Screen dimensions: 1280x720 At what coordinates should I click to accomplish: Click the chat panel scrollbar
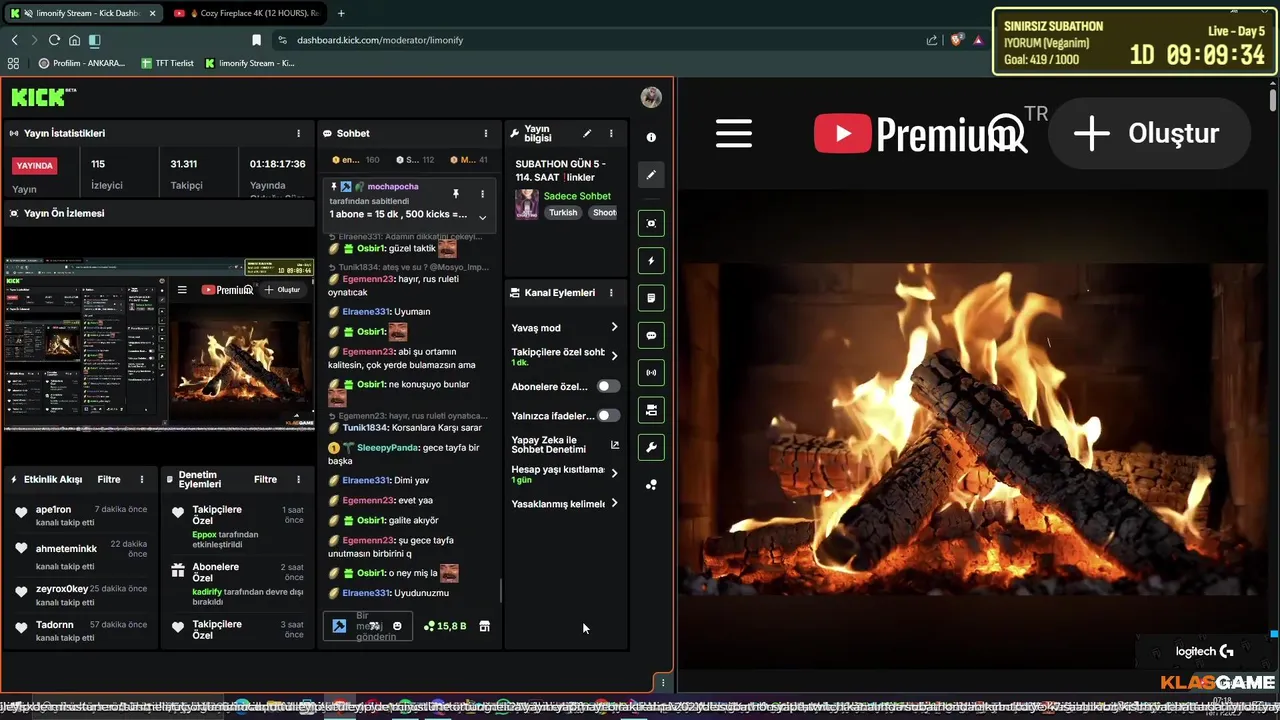point(500,590)
